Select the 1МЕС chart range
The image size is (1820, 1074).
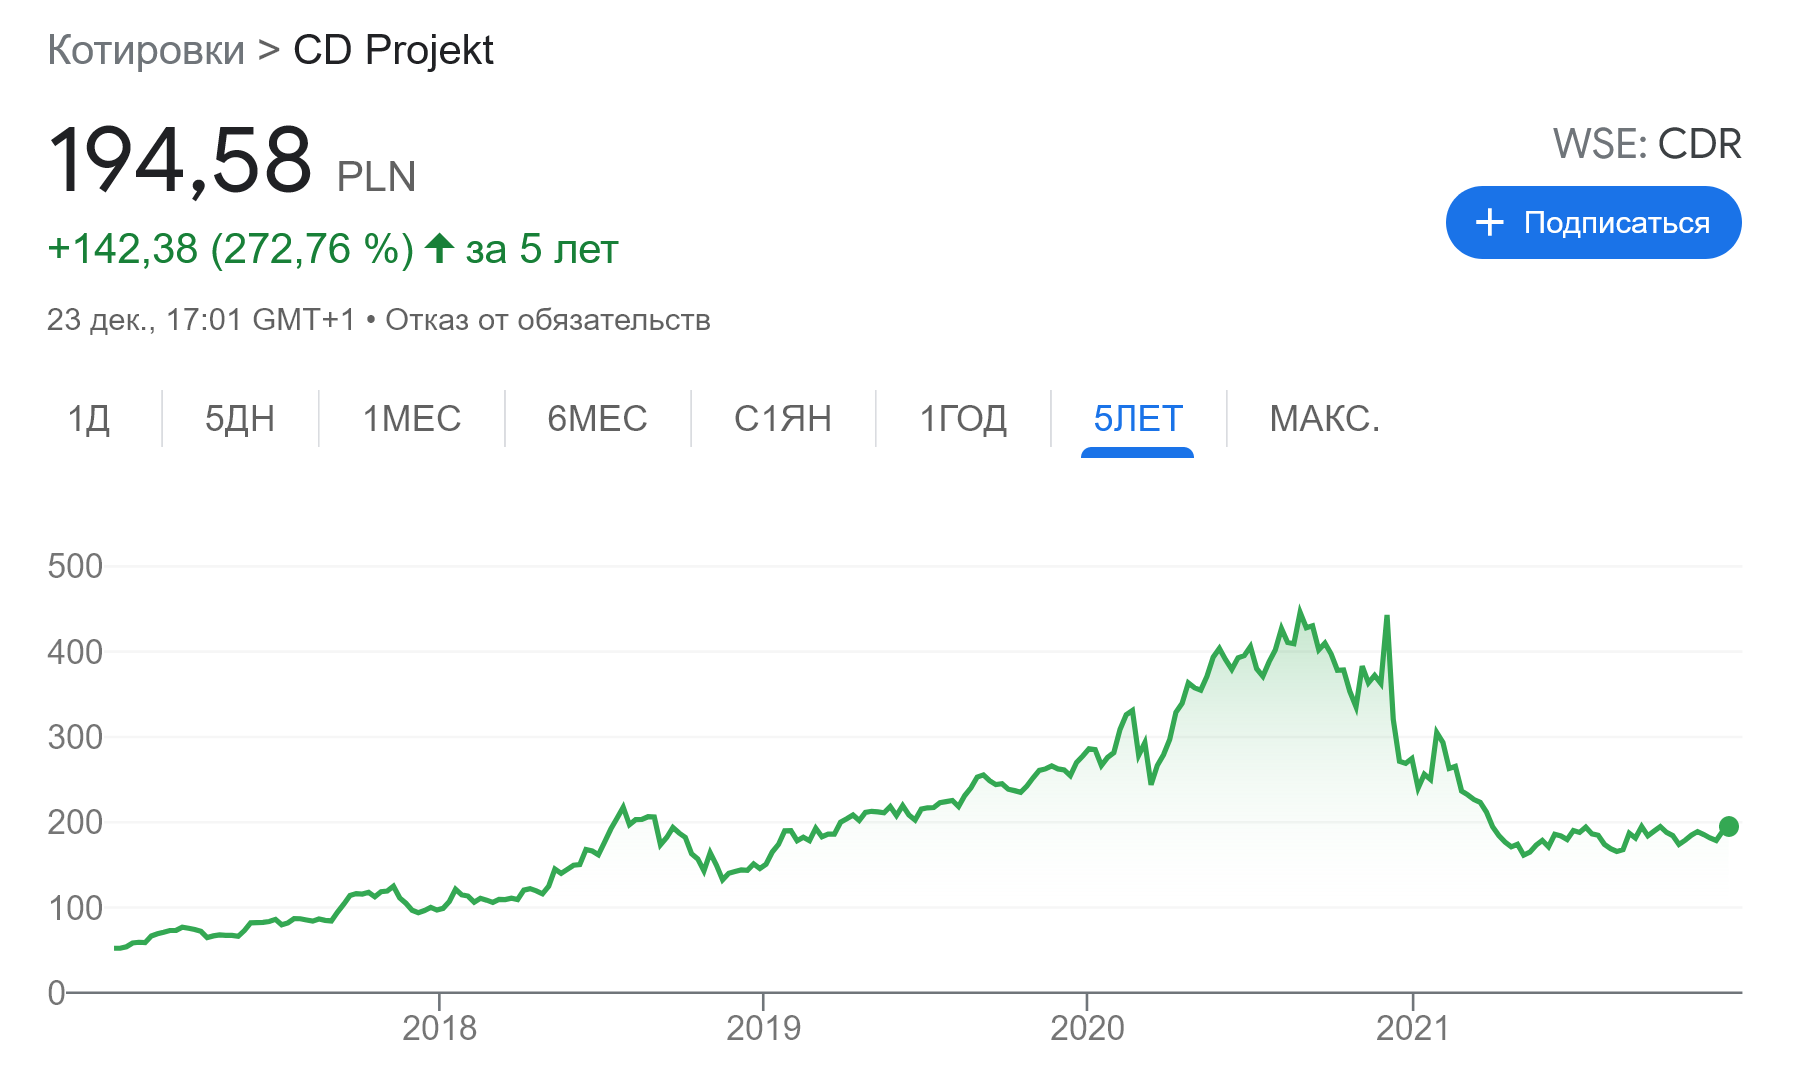point(412,418)
